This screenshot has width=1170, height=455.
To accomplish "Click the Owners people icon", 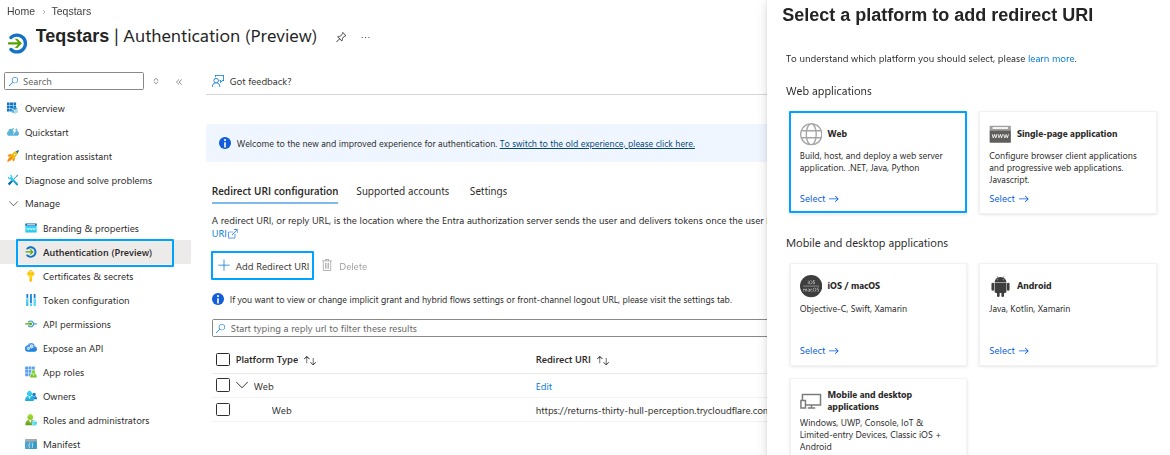I will (x=31, y=396).
